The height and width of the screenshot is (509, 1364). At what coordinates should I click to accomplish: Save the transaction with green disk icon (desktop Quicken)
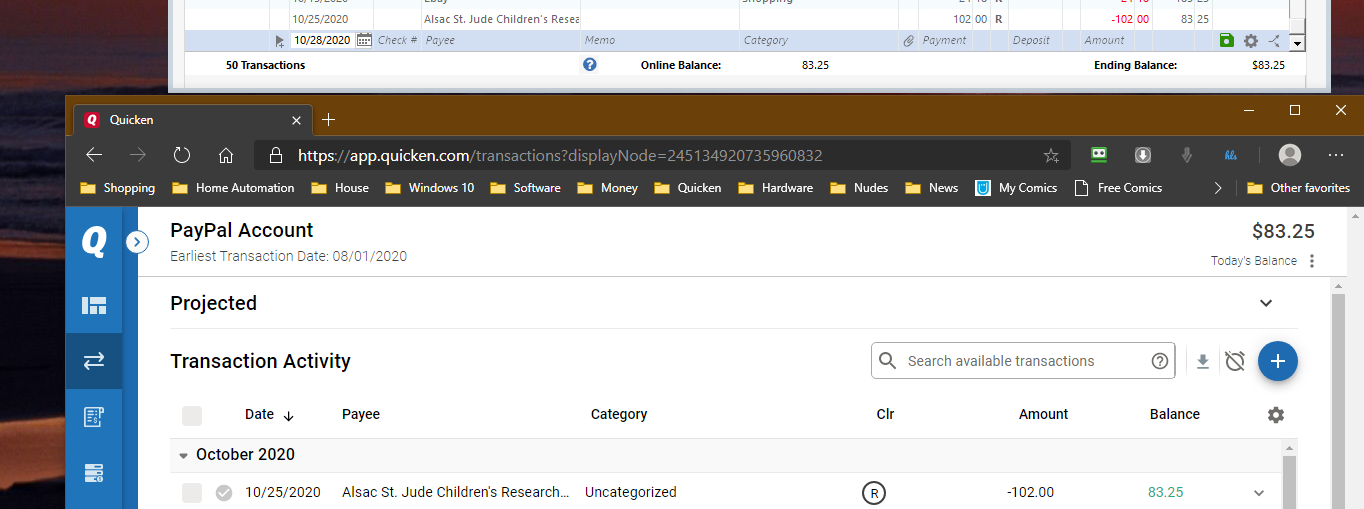(1227, 41)
